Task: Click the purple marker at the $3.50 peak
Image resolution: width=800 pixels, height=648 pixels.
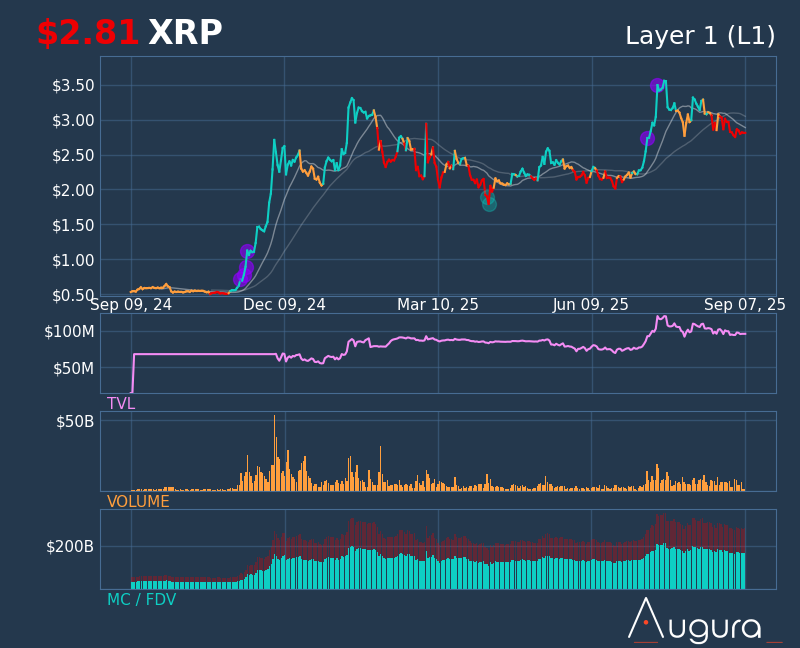Action: click(657, 85)
